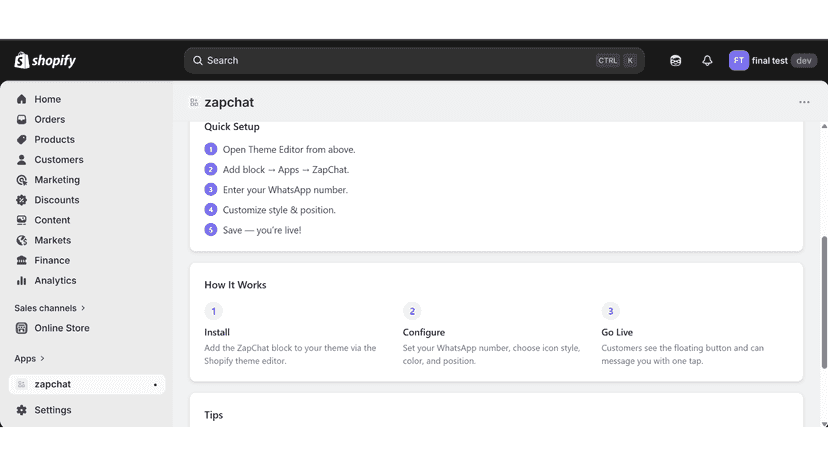
Task: Click the Home house icon in the sidebar
Action: (x=22, y=99)
